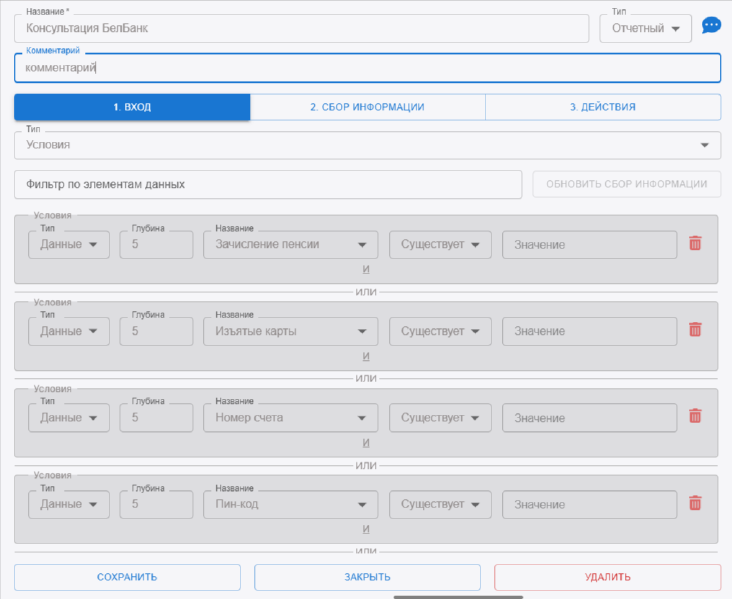Open the chat comment bubble icon
Viewport: 732px width, 599px height.
point(711,26)
